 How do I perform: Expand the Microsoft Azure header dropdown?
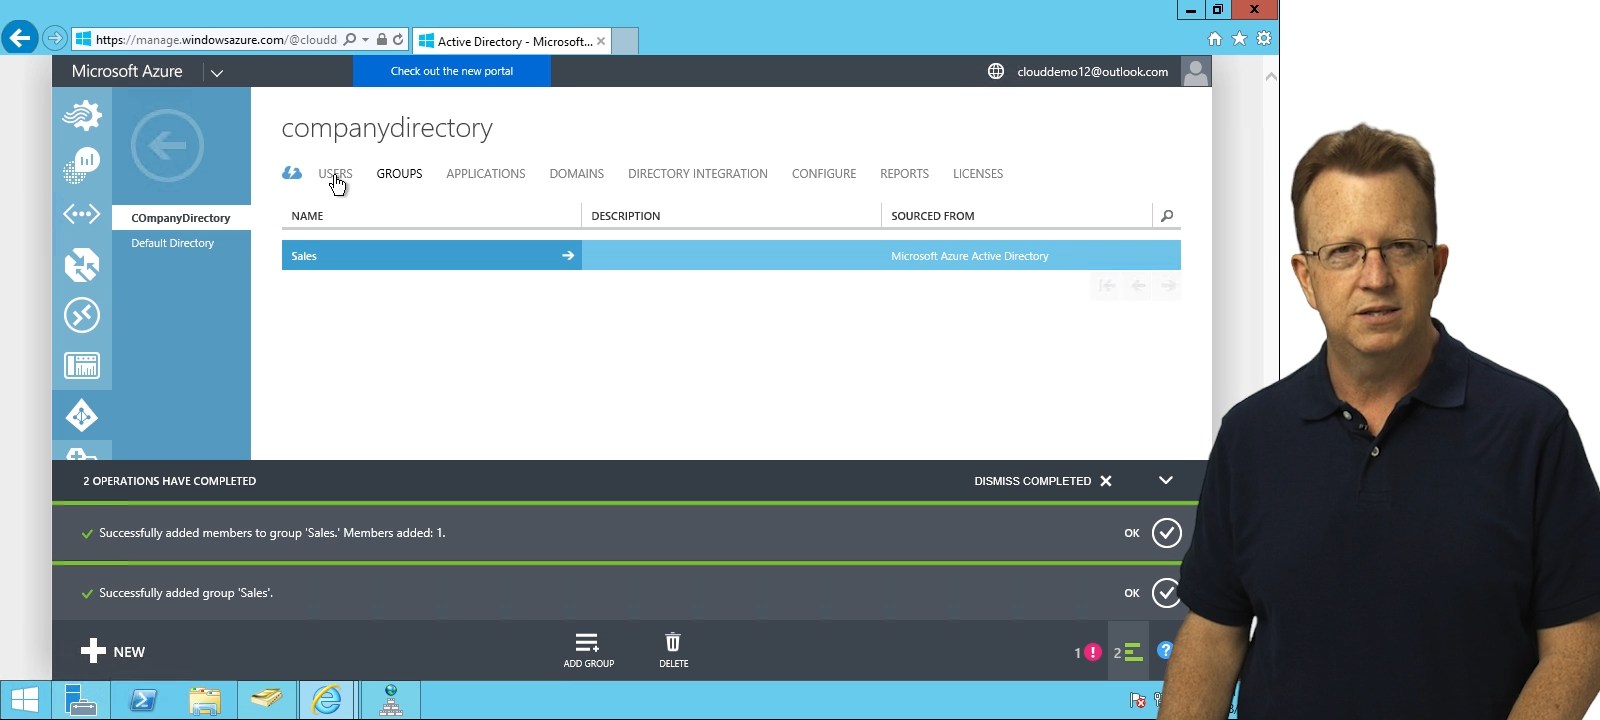(x=217, y=72)
